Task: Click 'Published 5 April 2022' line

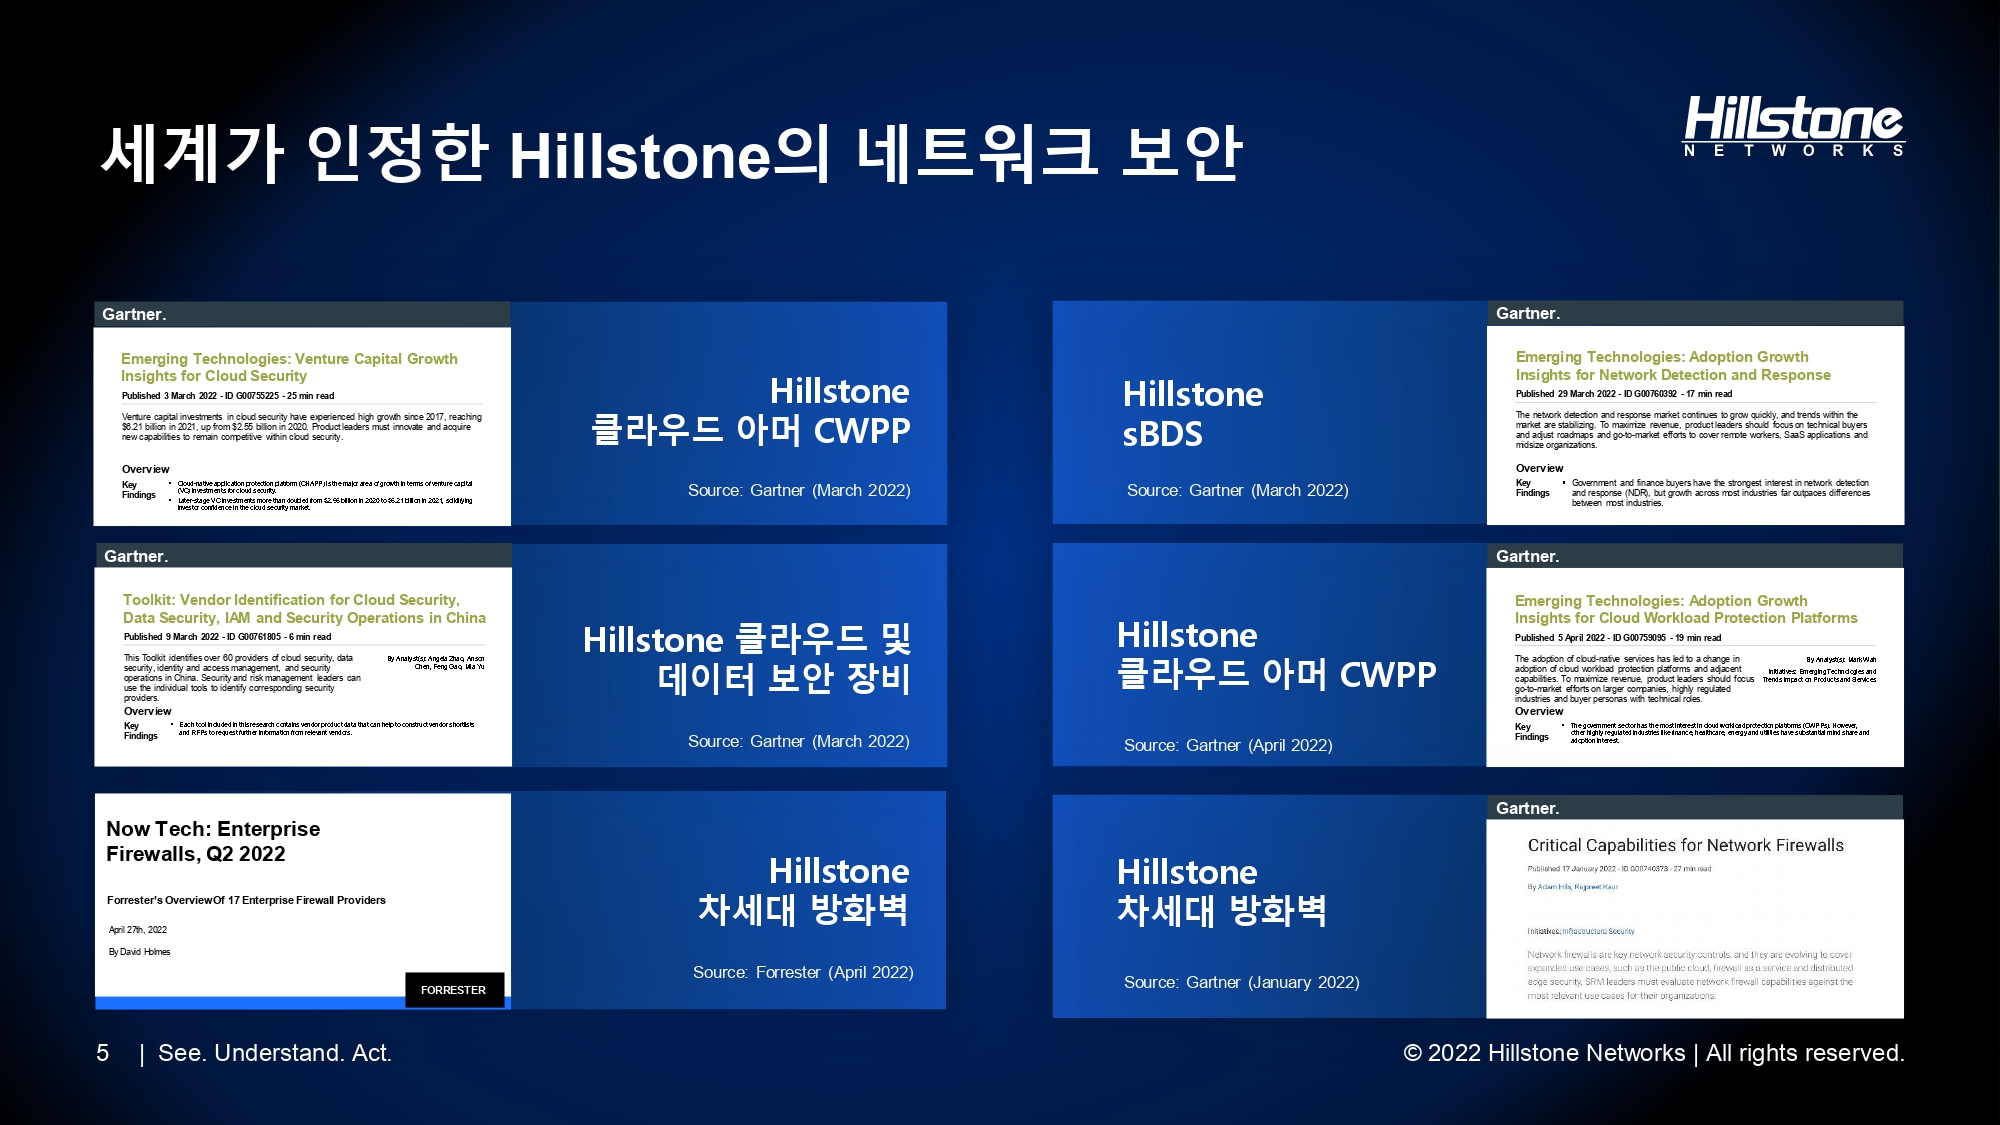Action: [x=1618, y=638]
